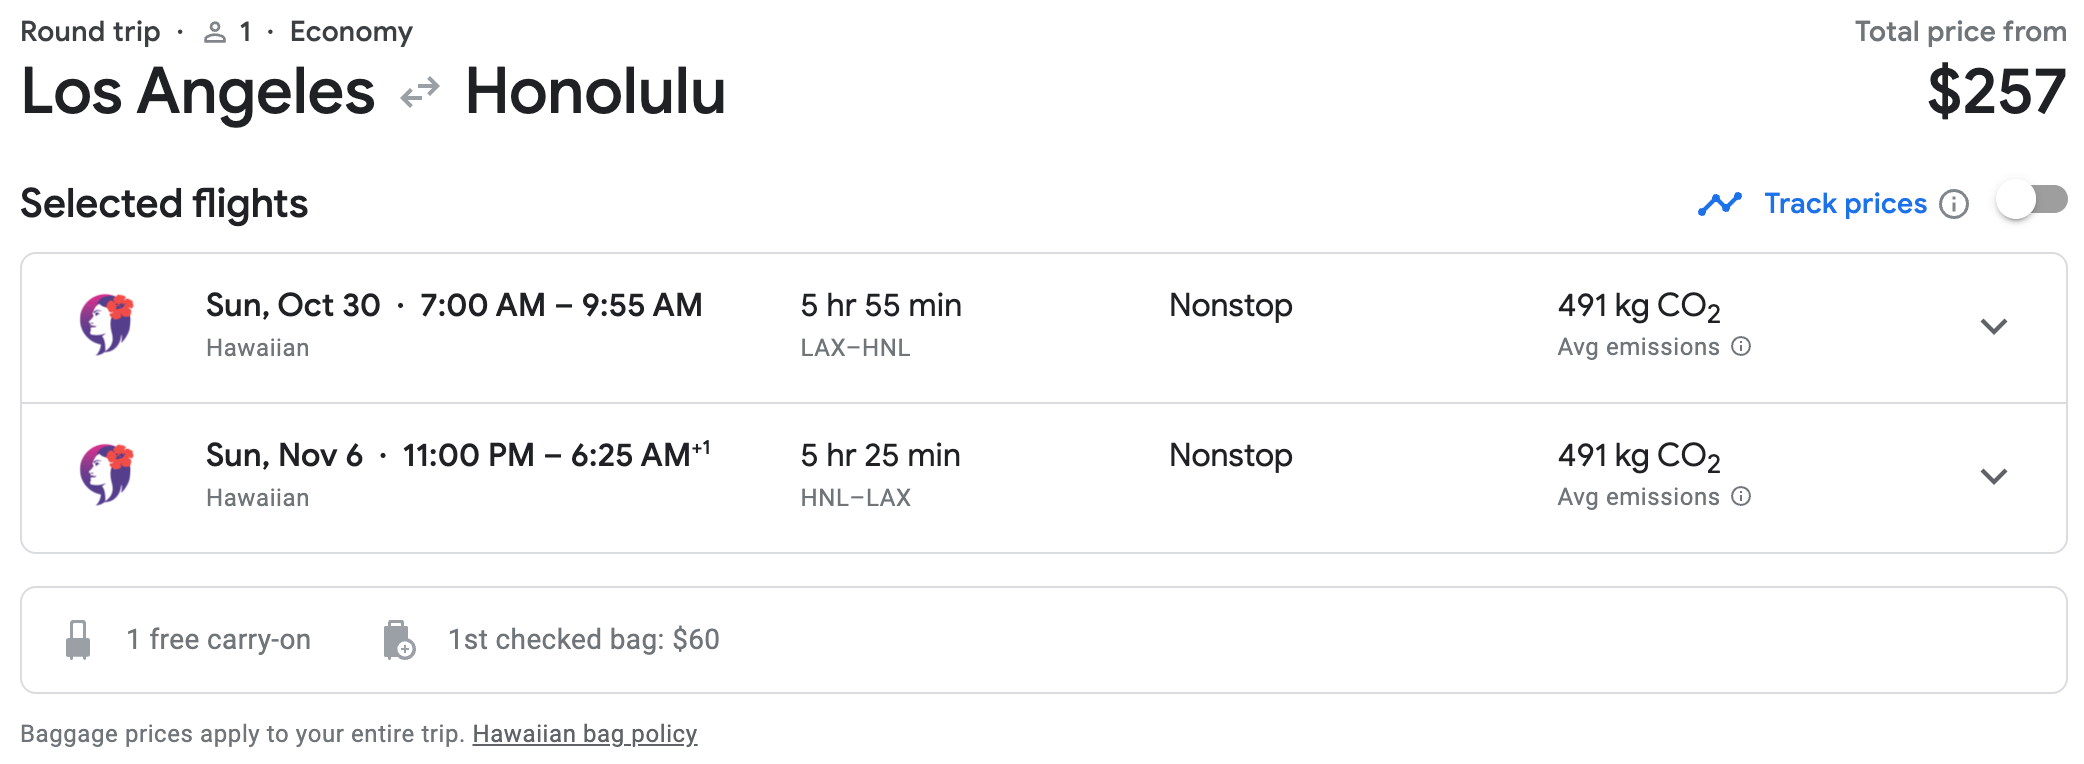The width and height of the screenshot is (2084, 764).
Task: Enable the Track prices toggle
Action: coord(2031,201)
